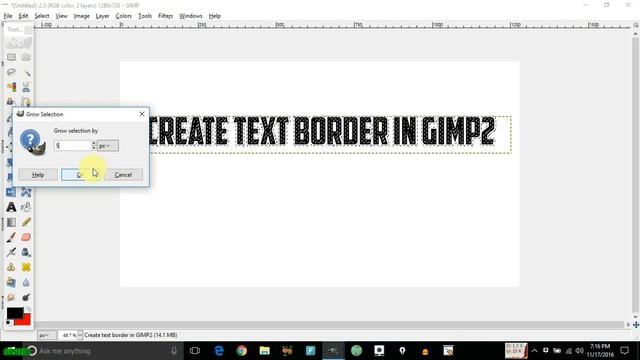Select the Clone stamp tool

pyautogui.click(x=11, y=267)
